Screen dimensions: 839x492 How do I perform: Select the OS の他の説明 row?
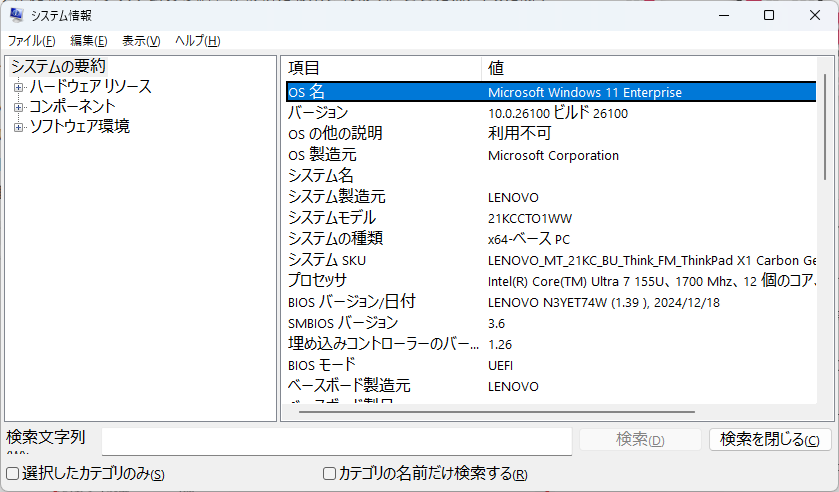click(x=551, y=133)
